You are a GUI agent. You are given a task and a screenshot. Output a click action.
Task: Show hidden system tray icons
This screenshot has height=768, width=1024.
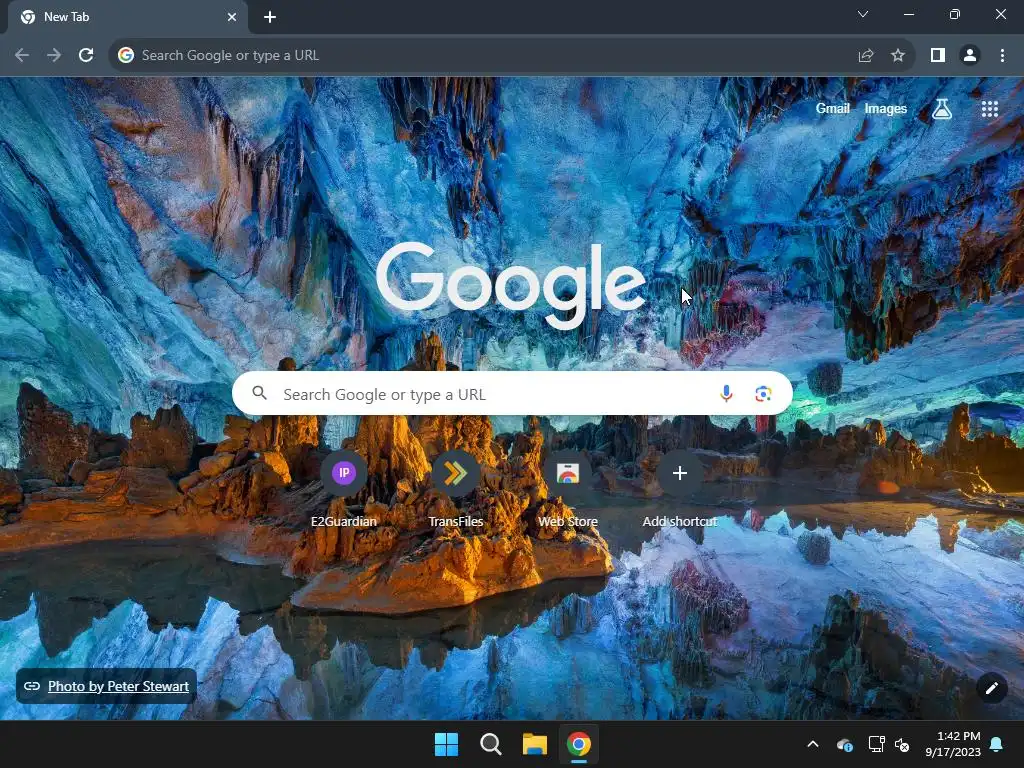(x=812, y=744)
